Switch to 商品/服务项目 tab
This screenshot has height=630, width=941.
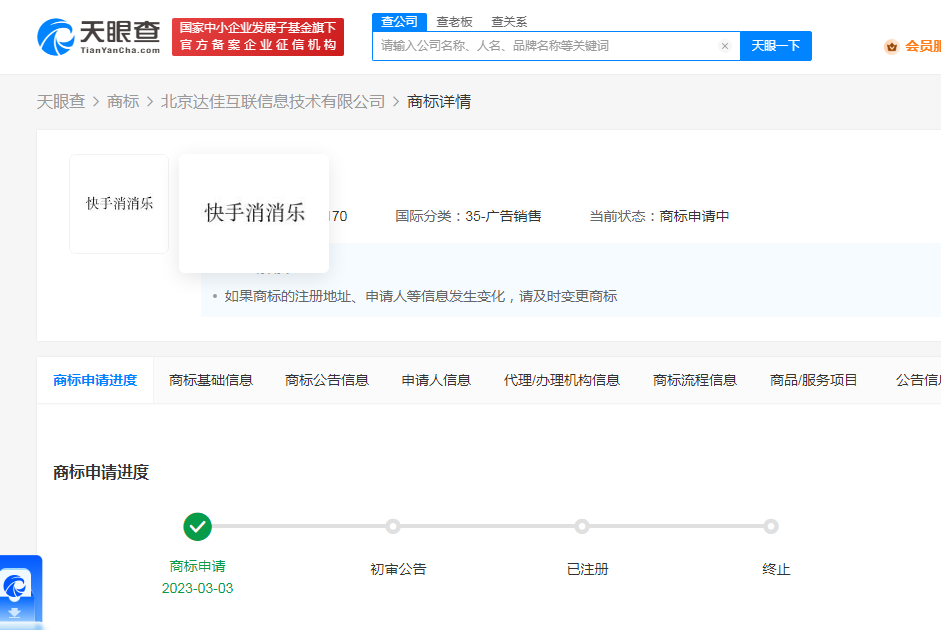click(814, 380)
